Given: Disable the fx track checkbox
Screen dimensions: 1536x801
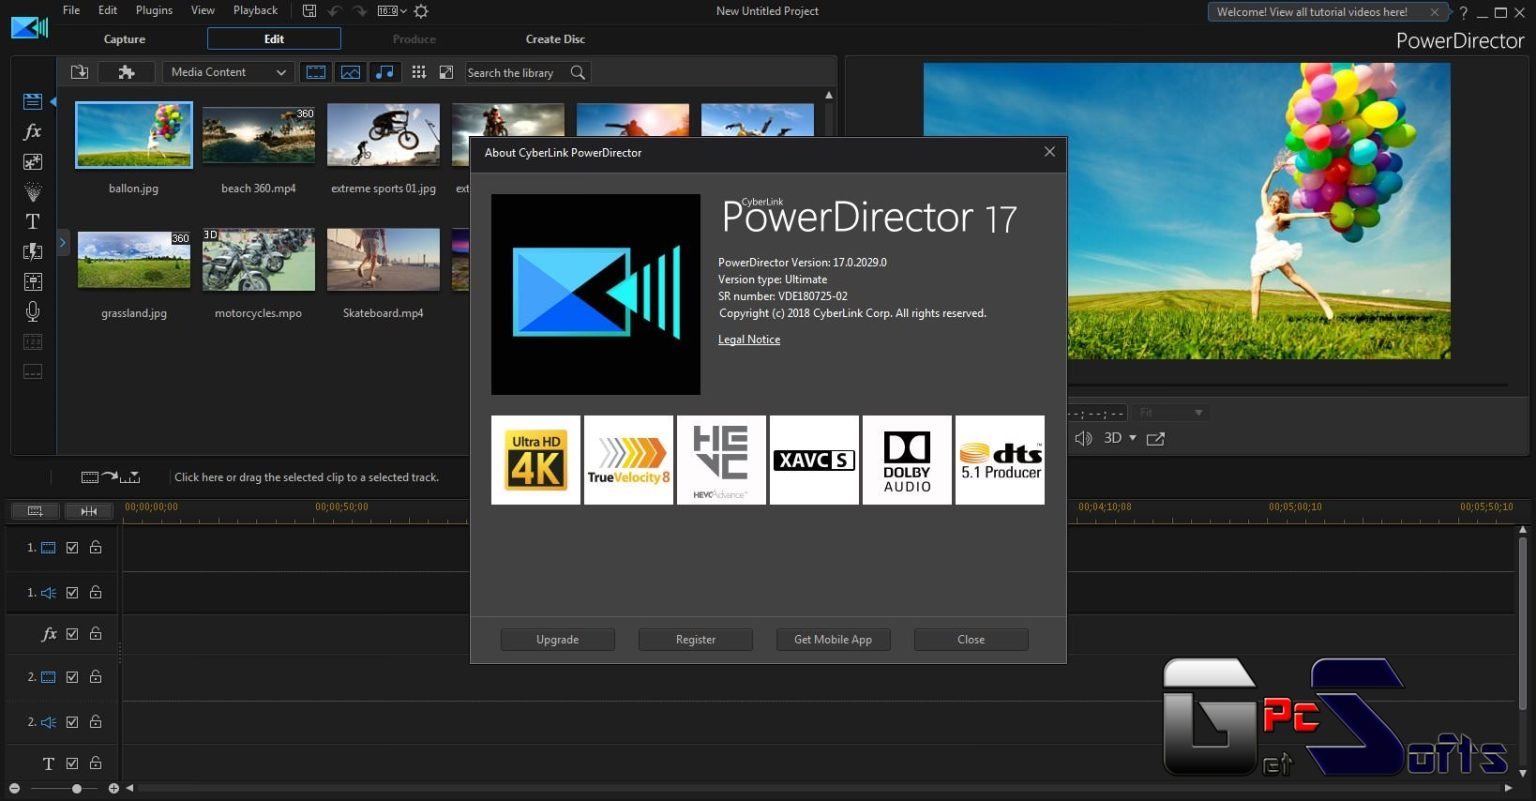Looking at the screenshot, I should click(x=72, y=633).
